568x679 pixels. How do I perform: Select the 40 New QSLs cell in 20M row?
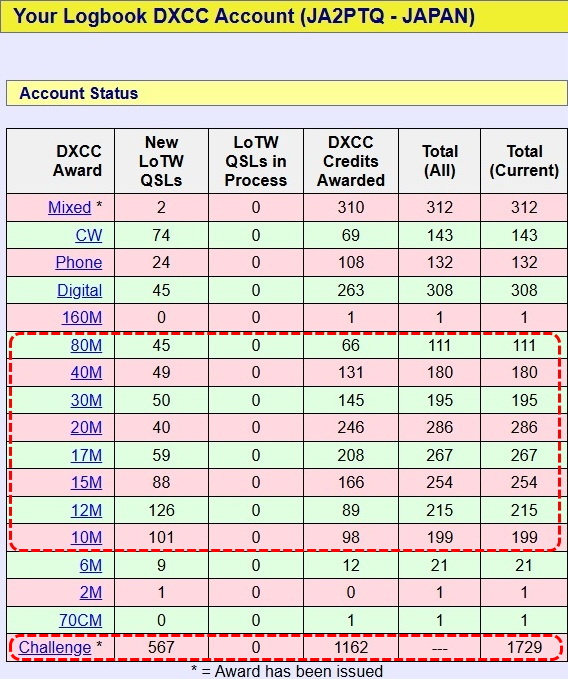(x=161, y=427)
